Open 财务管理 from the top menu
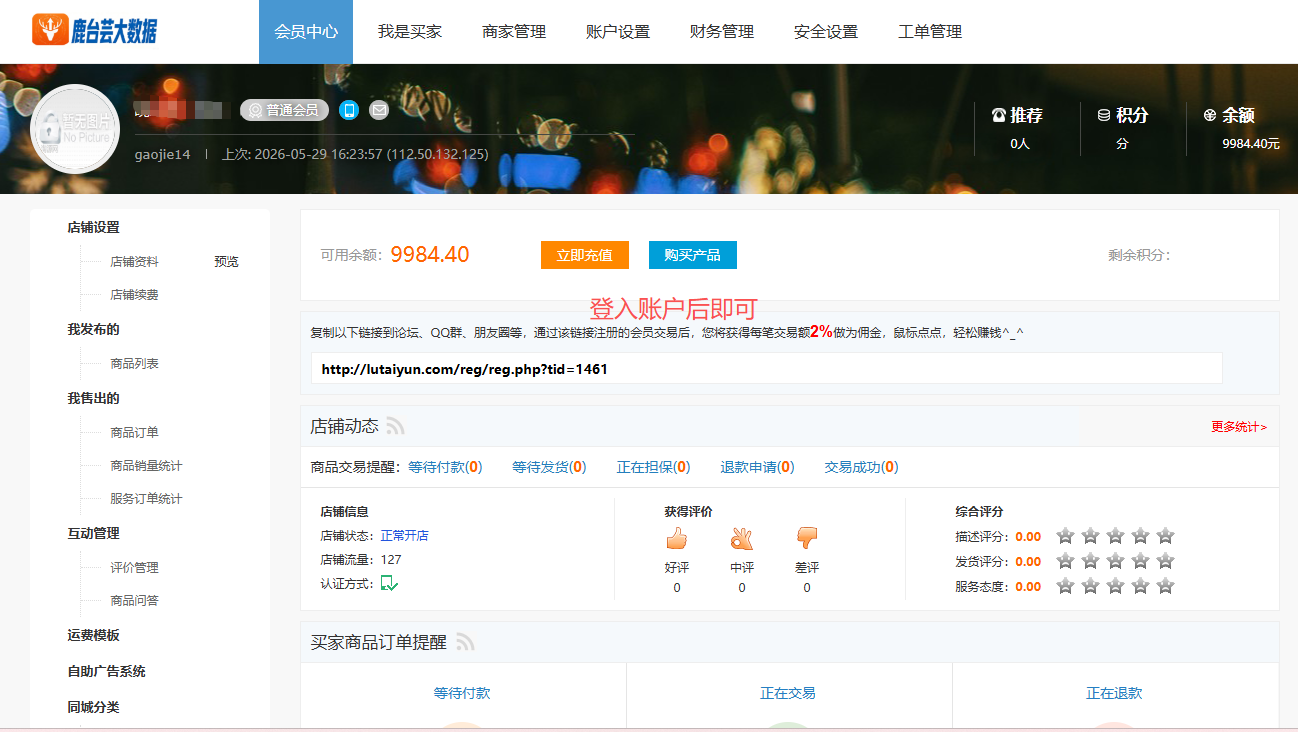Screen dimensions: 1298x732 pos(722,32)
